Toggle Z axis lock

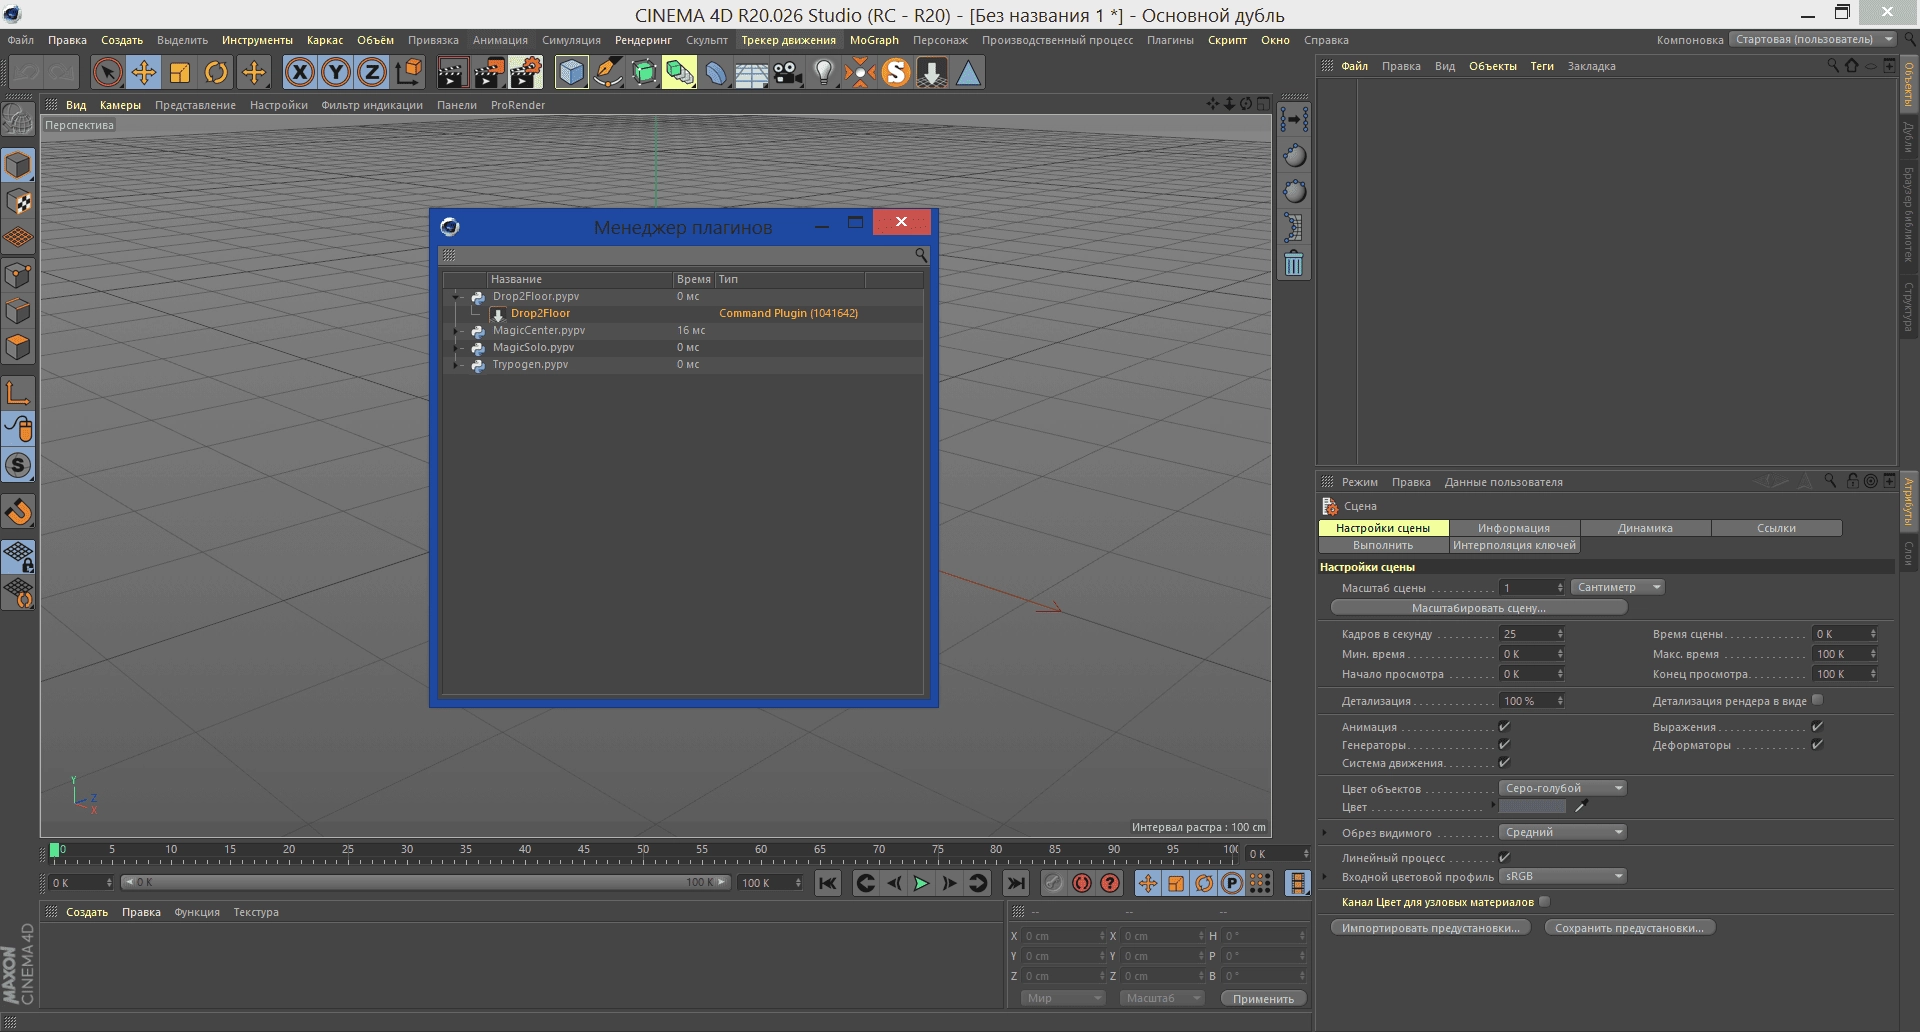(x=372, y=72)
